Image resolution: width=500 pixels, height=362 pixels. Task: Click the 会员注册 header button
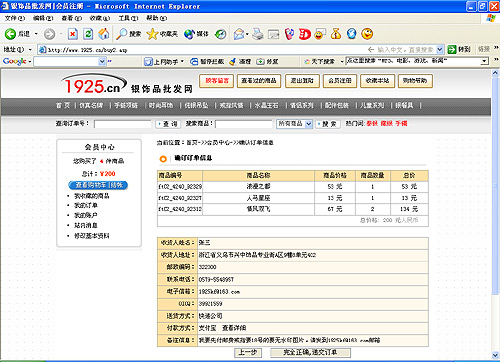point(340,81)
